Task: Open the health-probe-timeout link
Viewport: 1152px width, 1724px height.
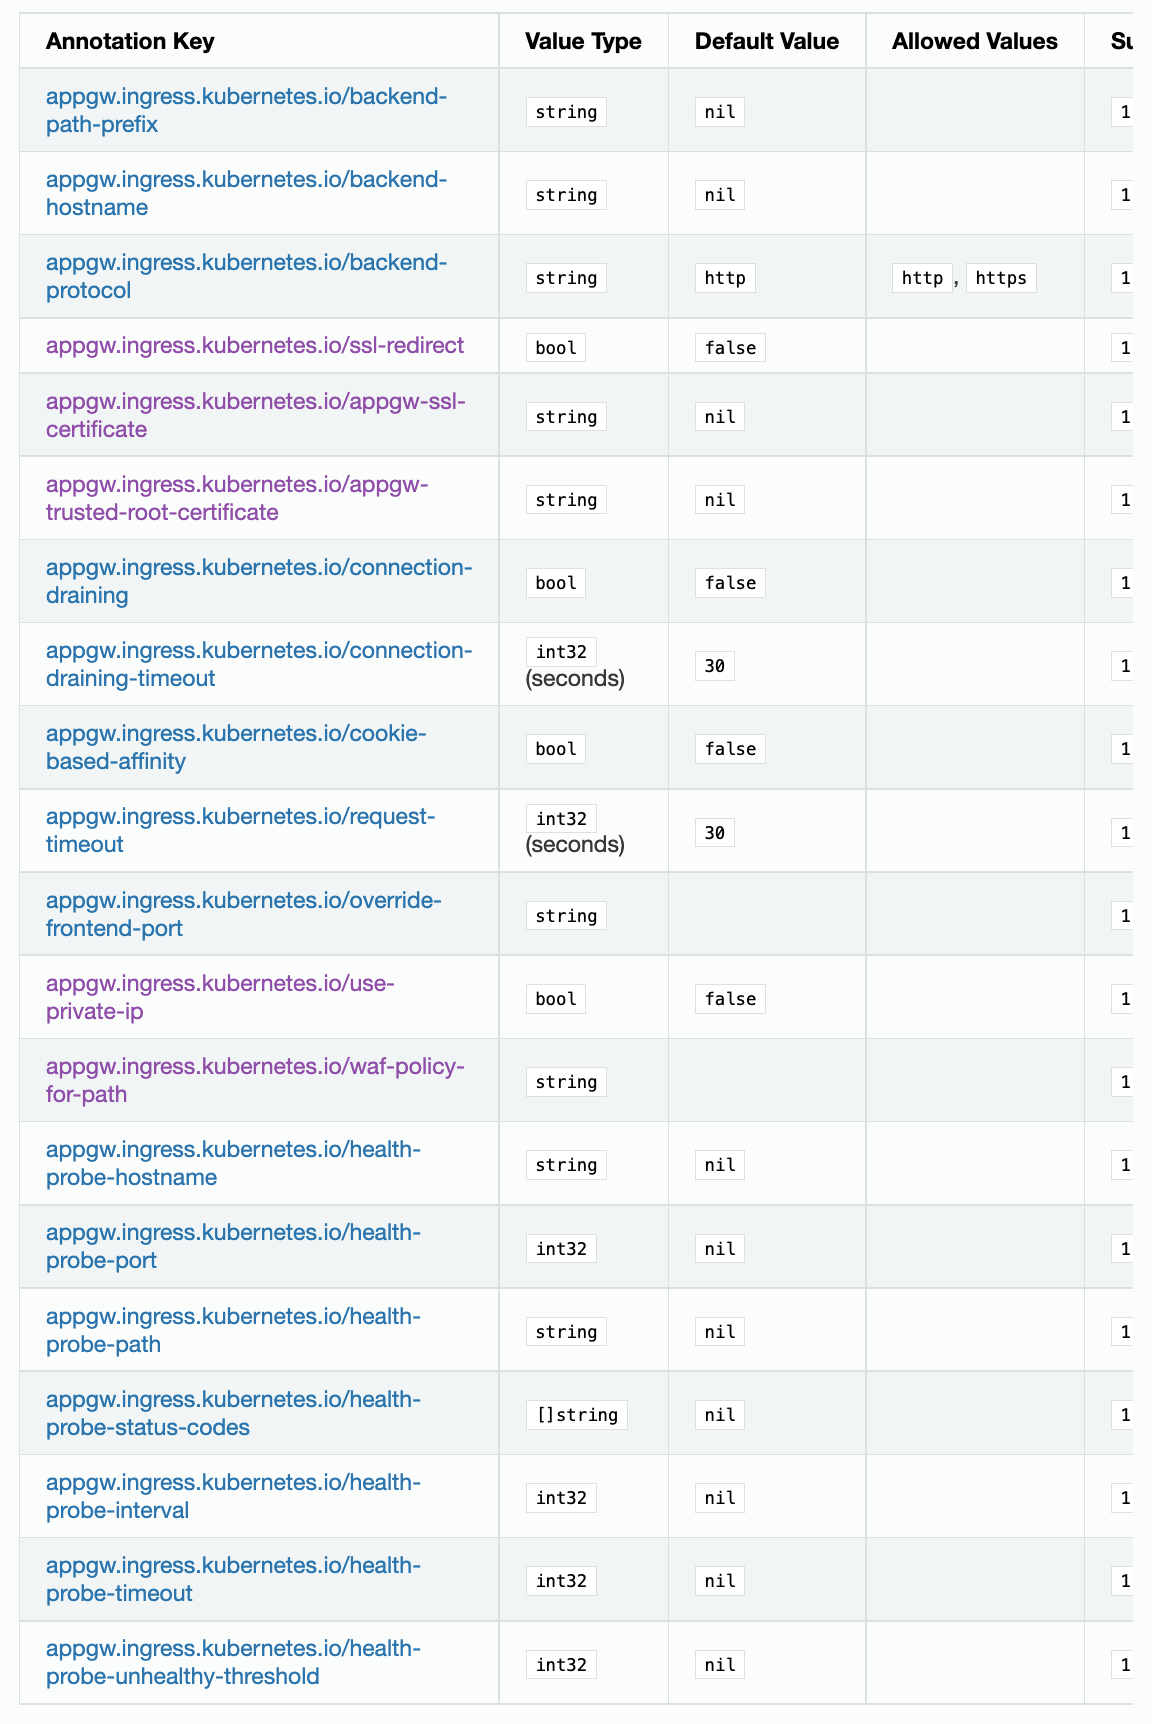Action: click(x=234, y=1579)
